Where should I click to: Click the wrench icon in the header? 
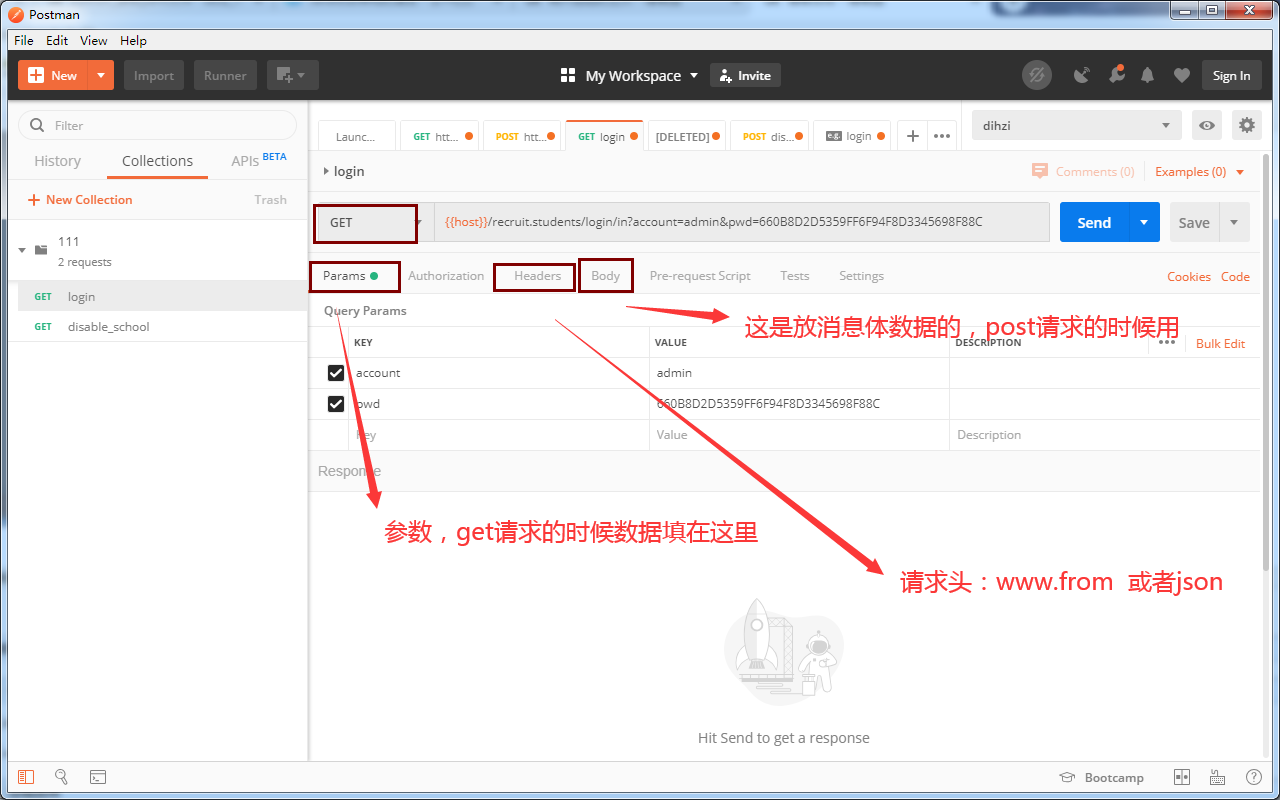pos(1116,75)
